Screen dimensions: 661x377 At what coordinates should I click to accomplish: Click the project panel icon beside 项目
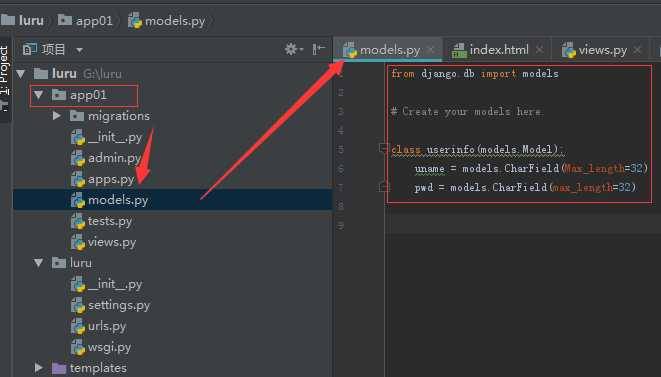pos(30,49)
